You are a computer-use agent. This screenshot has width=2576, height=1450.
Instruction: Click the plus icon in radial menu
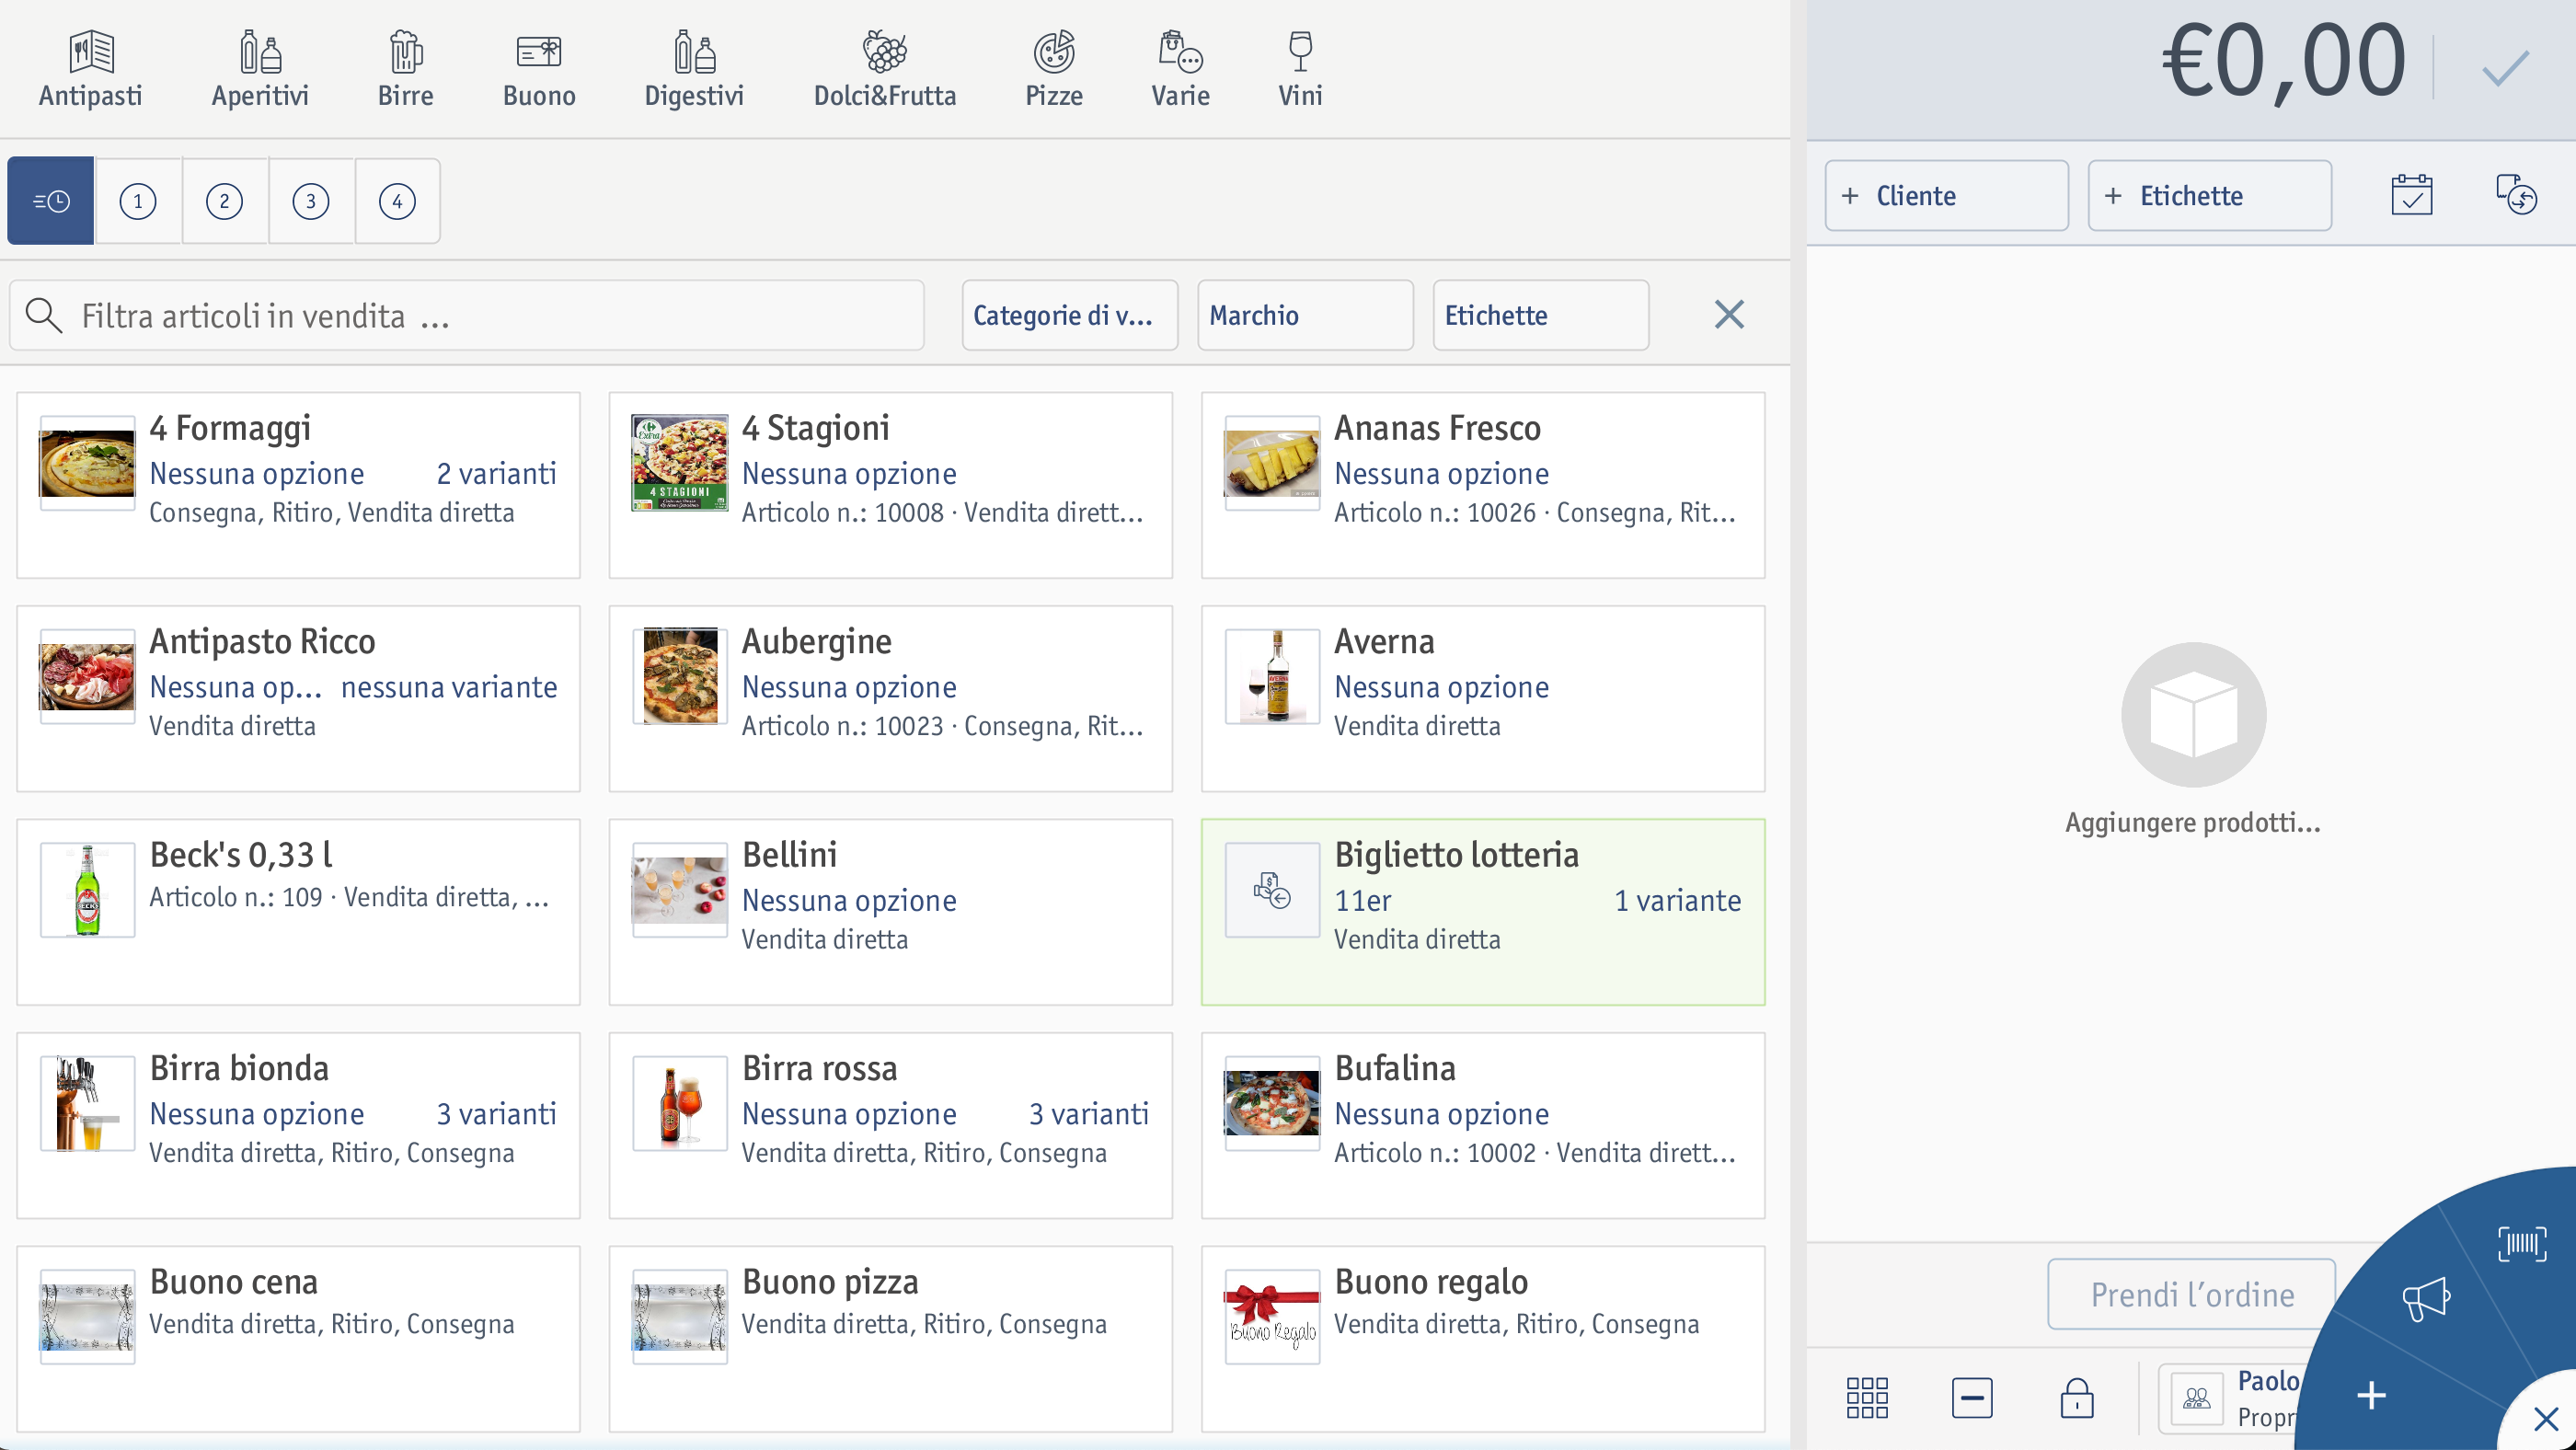pyautogui.click(x=2371, y=1395)
